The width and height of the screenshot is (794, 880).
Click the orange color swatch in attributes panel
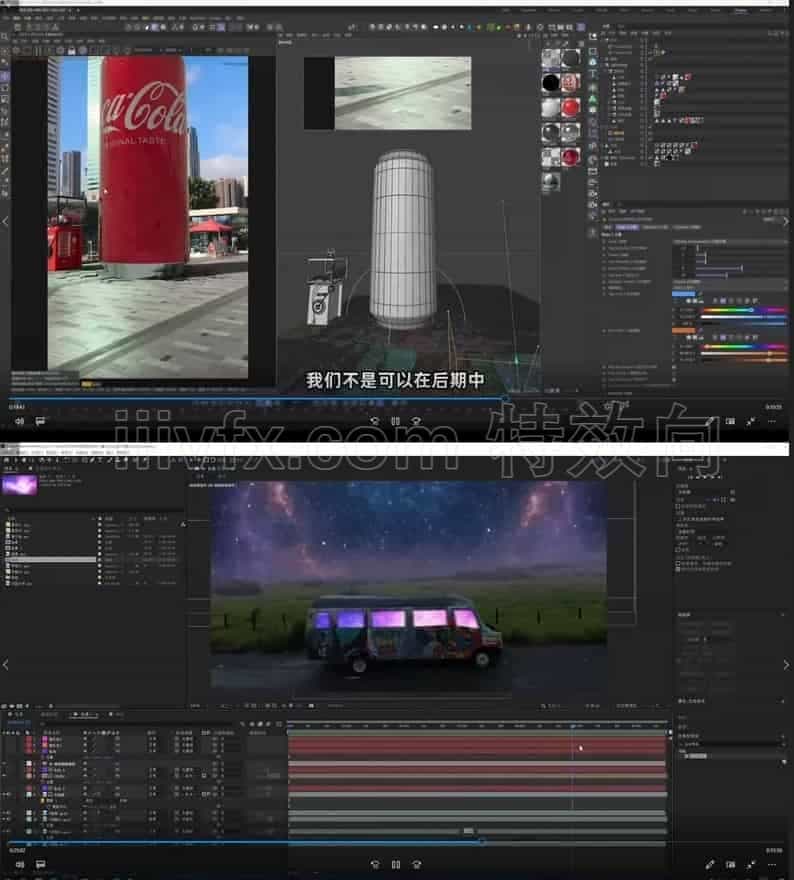(x=683, y=331)
